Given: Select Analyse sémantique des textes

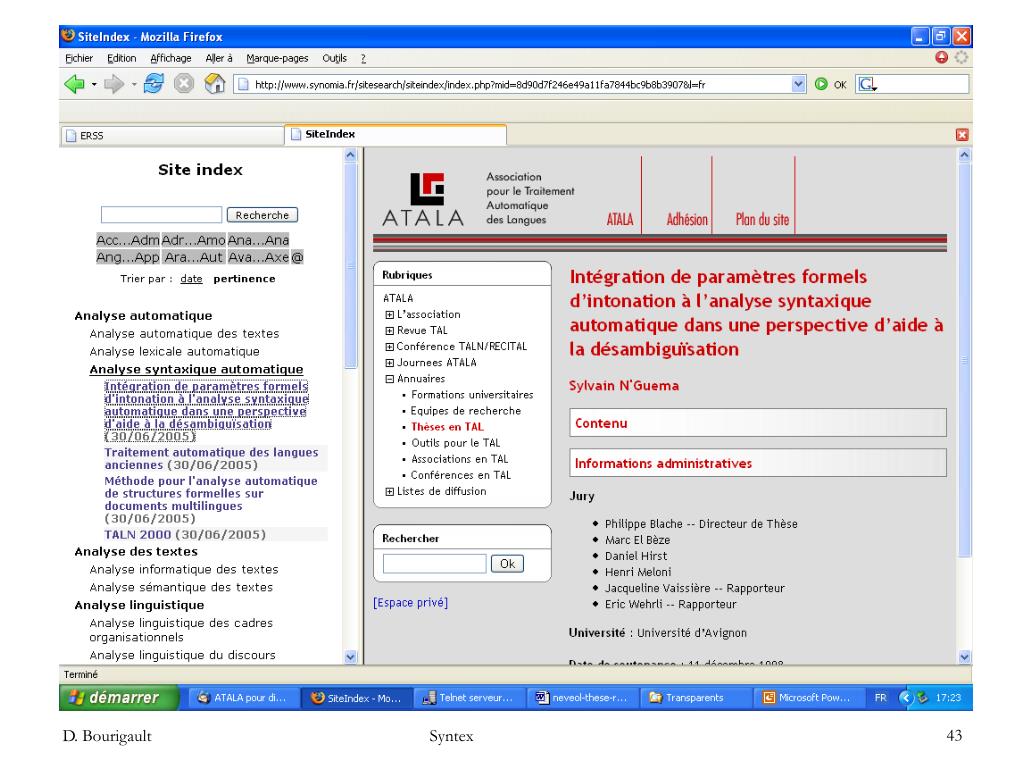Looking at the screenshot, I should (x=181, y=587).
